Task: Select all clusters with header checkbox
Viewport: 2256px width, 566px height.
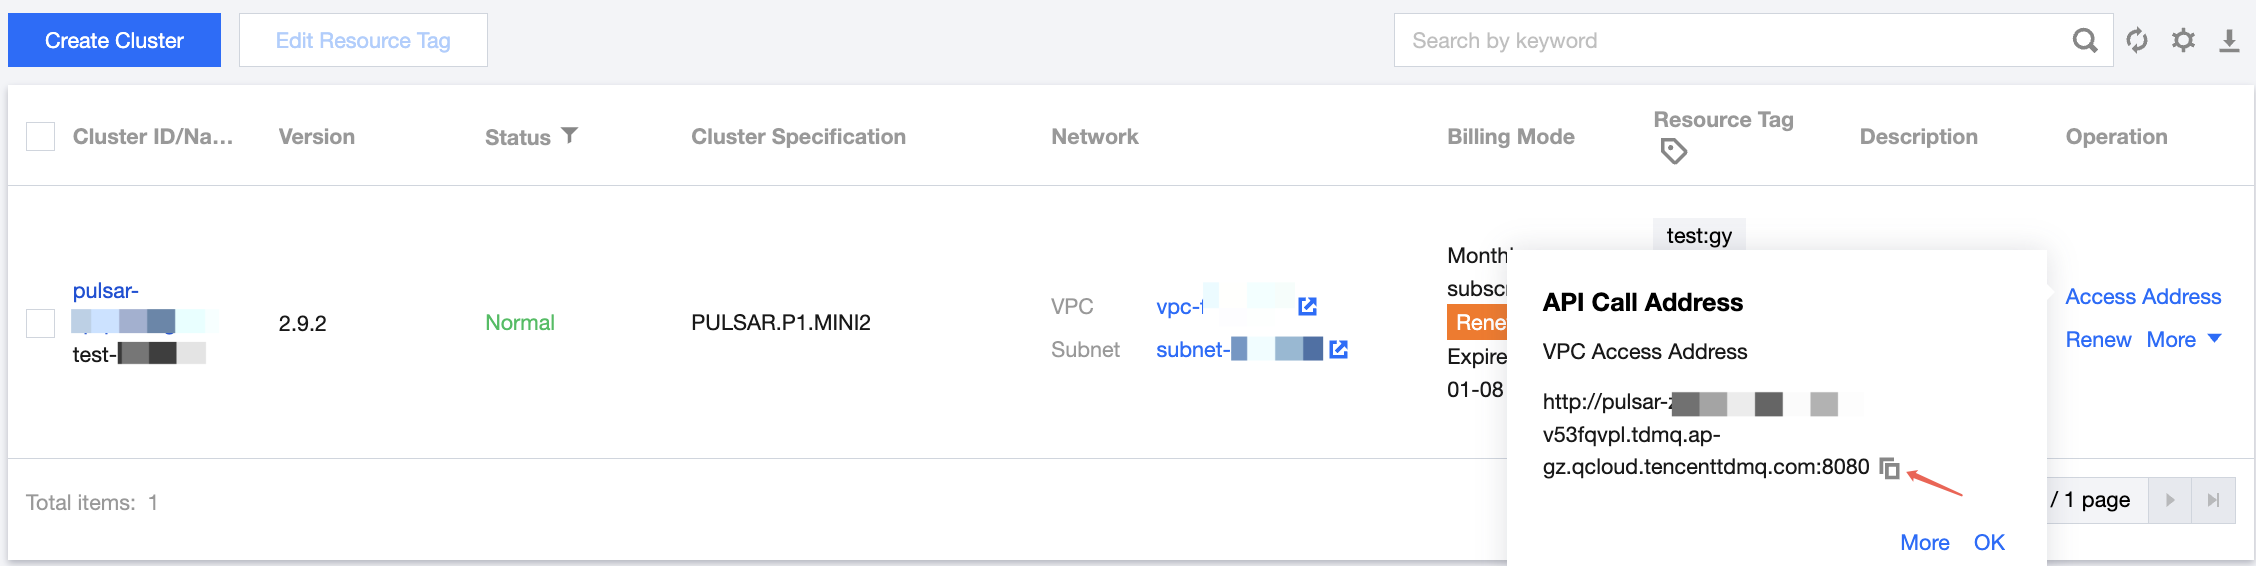Action: 40,137
